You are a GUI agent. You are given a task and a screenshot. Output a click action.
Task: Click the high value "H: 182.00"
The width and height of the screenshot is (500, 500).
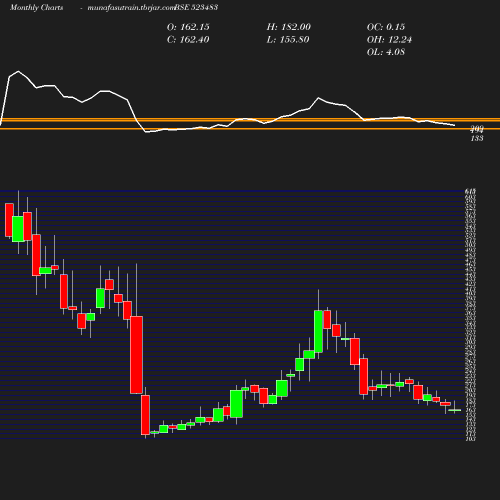click(289, 27)
